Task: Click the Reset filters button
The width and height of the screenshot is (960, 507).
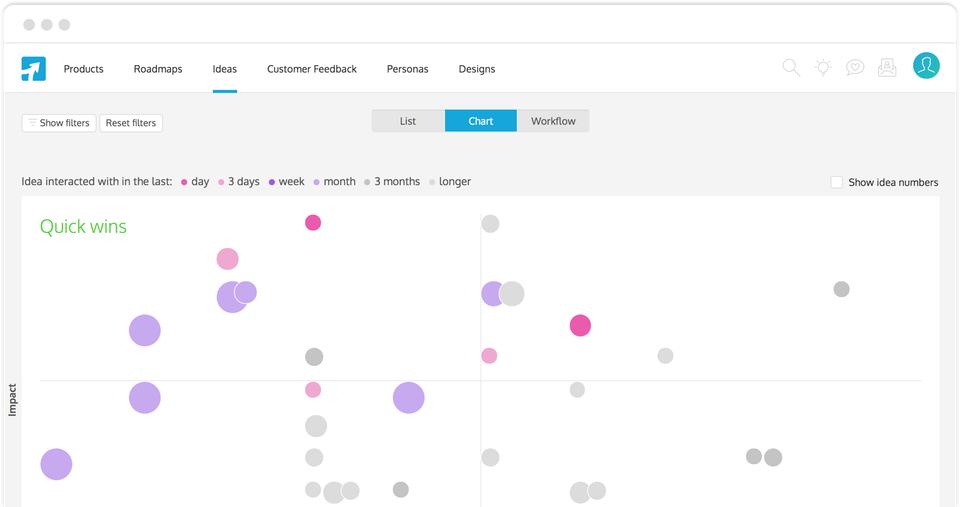Action: pos(131,123)
